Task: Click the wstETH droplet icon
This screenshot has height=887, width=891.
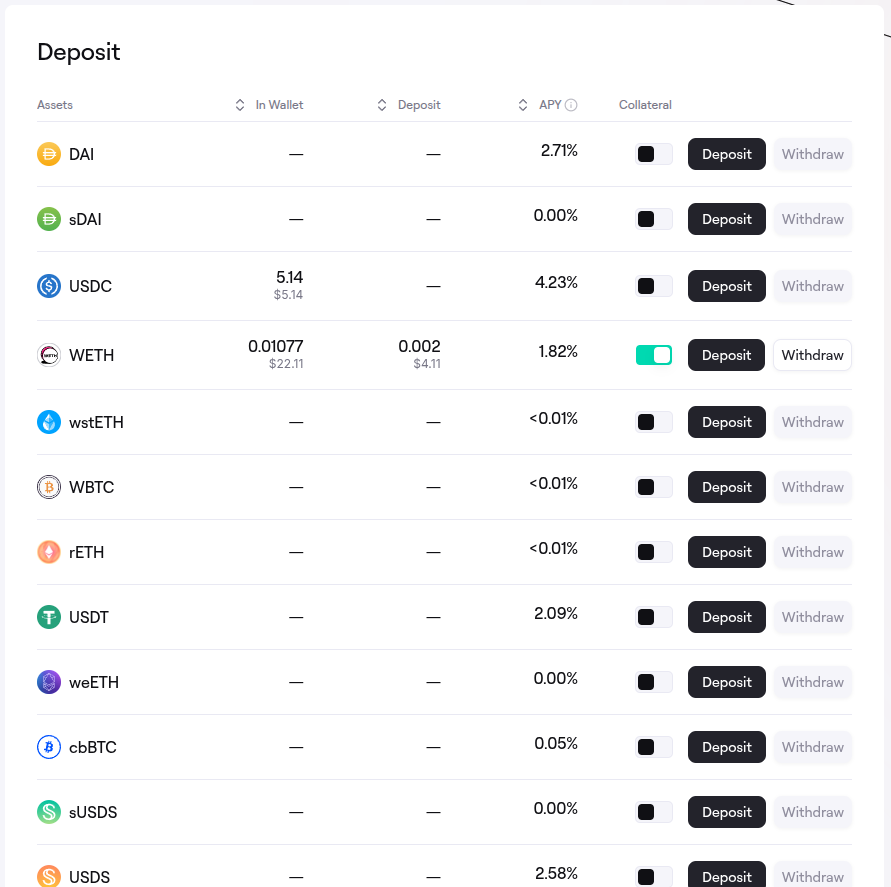Action: (49, 422)
